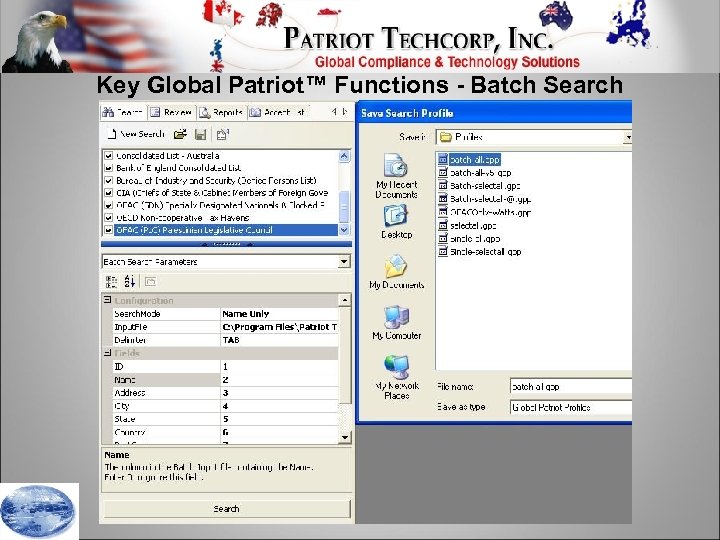Select file selectall.gpp
The image size is (720, 540).
(x=467, y=225)
